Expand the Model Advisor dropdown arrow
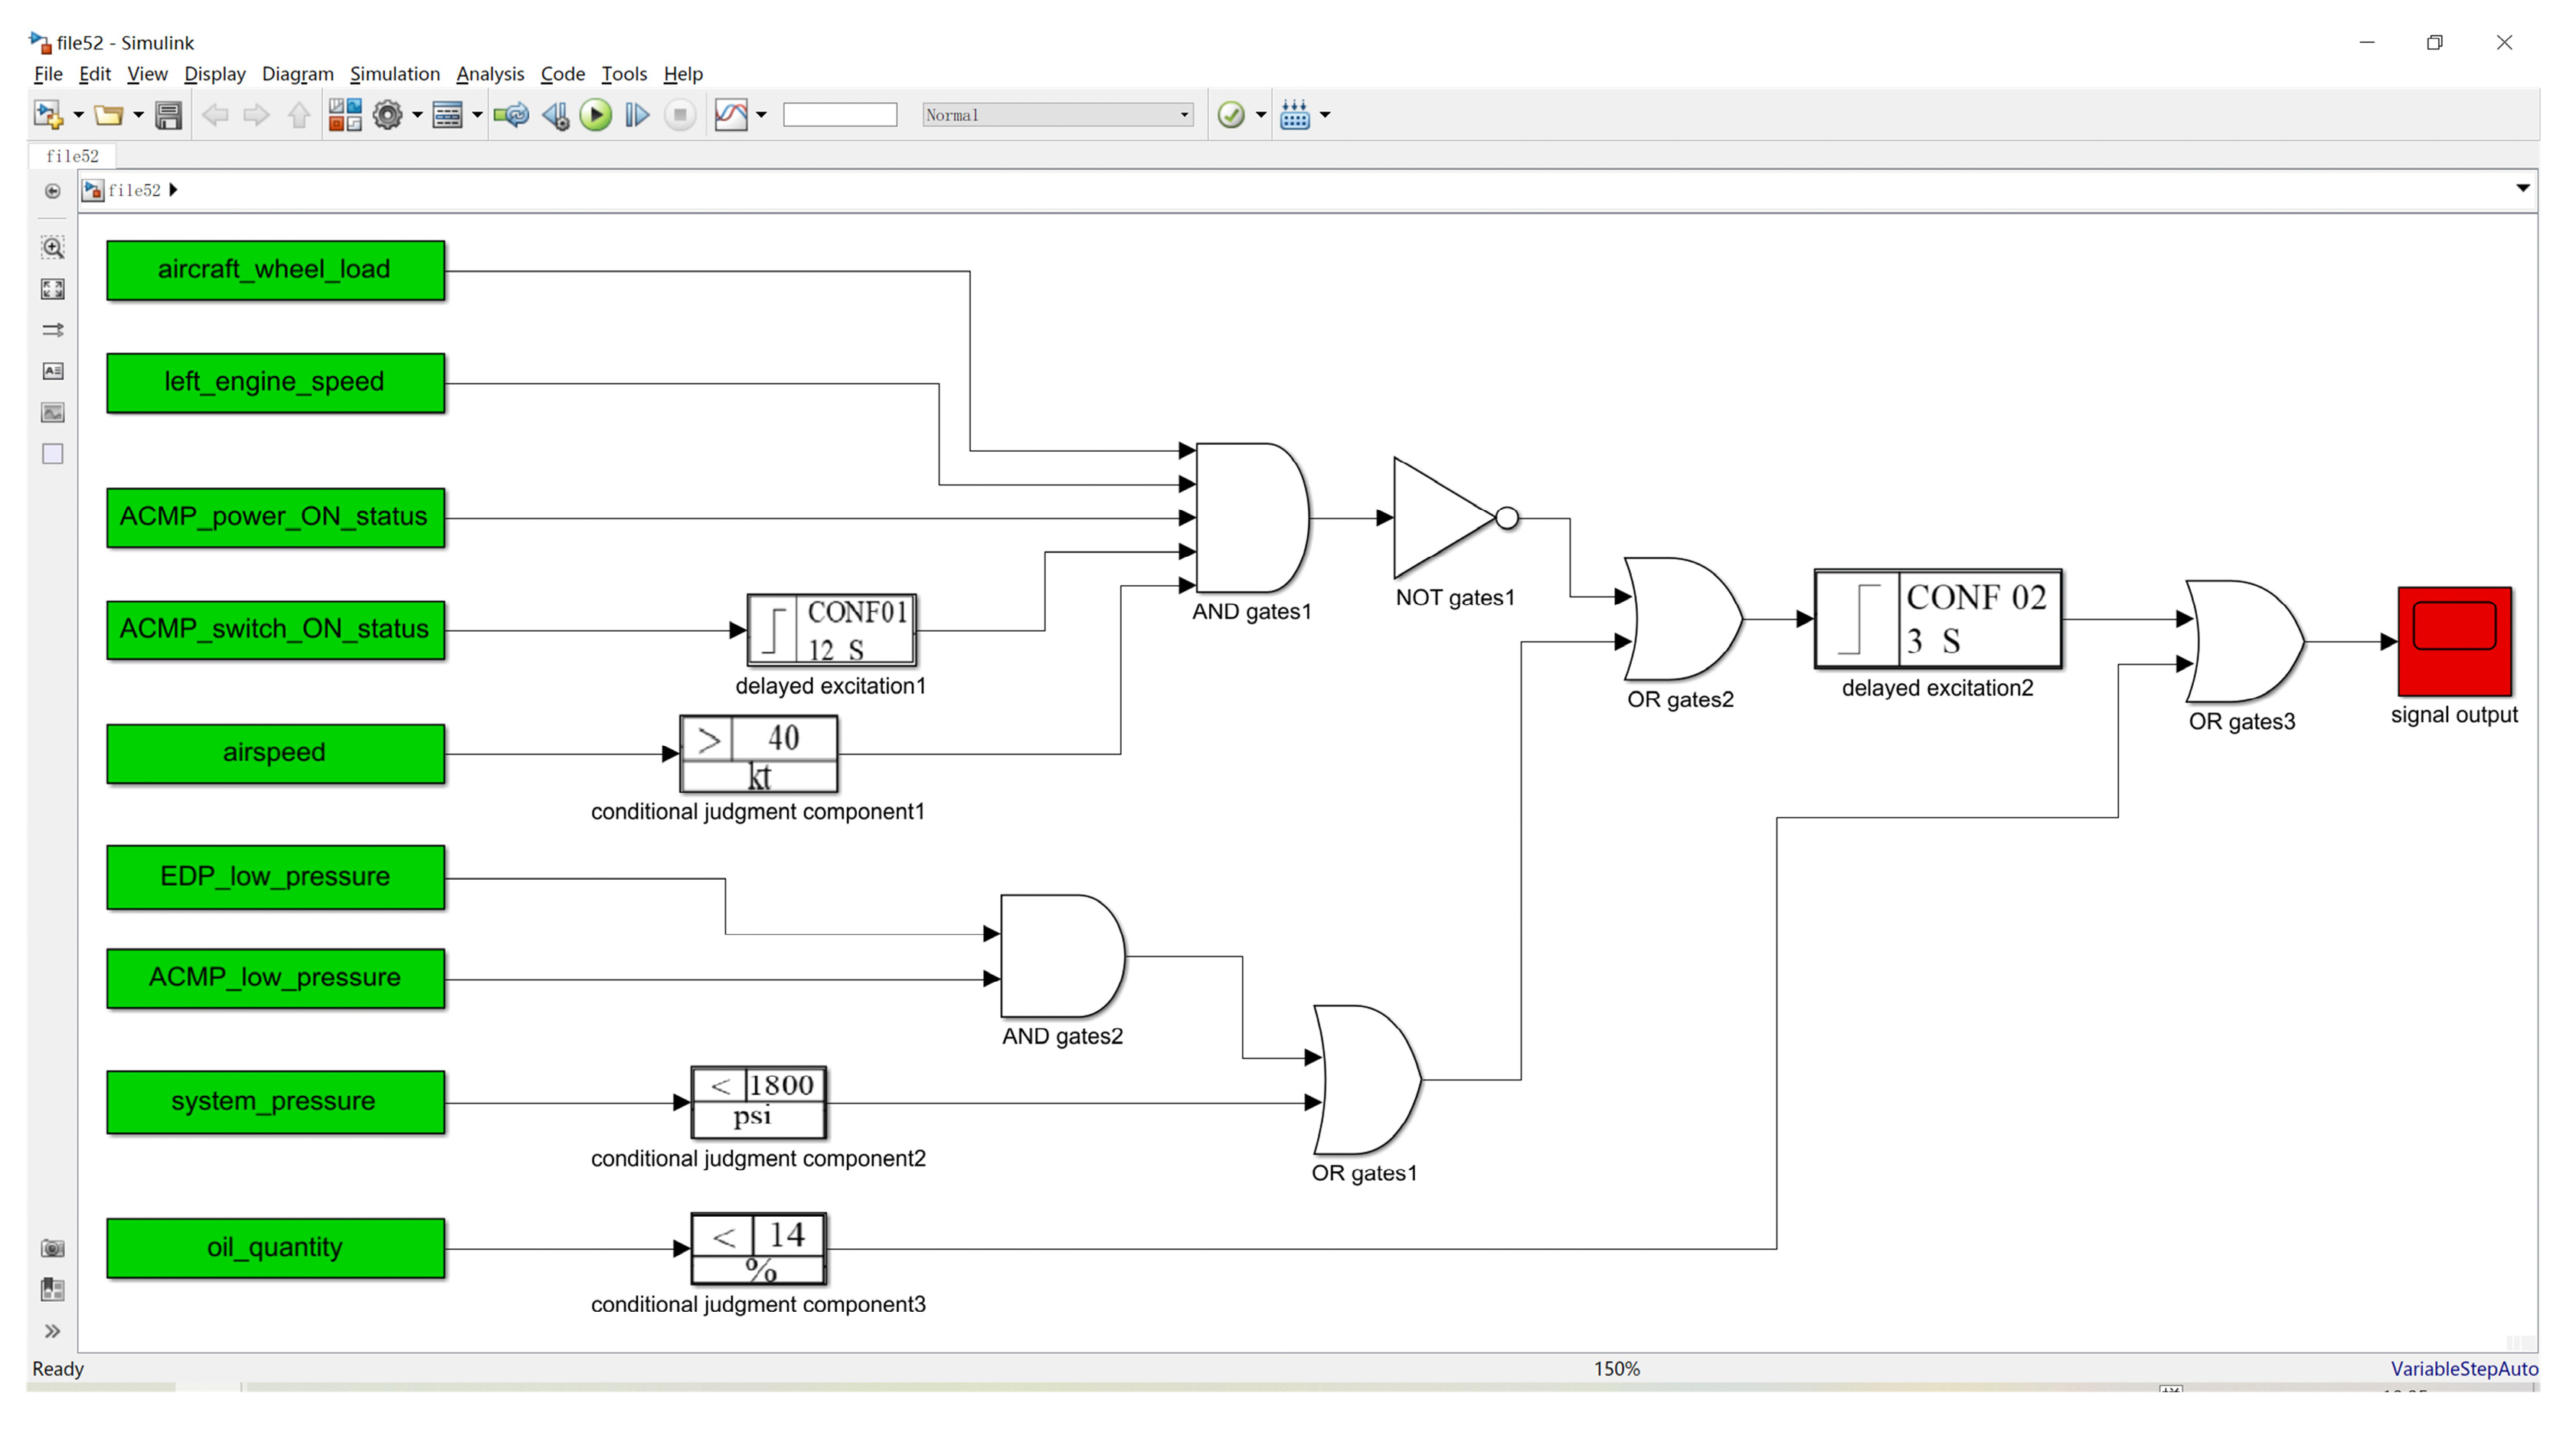Image resolution: width=2576 pixels, height=1429 pixels. click(x=1261, y=115)
